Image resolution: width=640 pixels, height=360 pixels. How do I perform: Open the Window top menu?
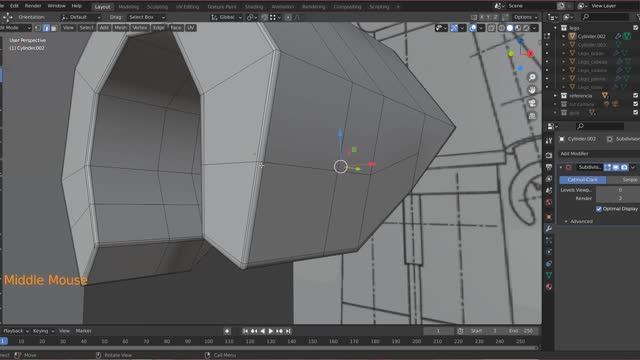[x=56, y=6]
